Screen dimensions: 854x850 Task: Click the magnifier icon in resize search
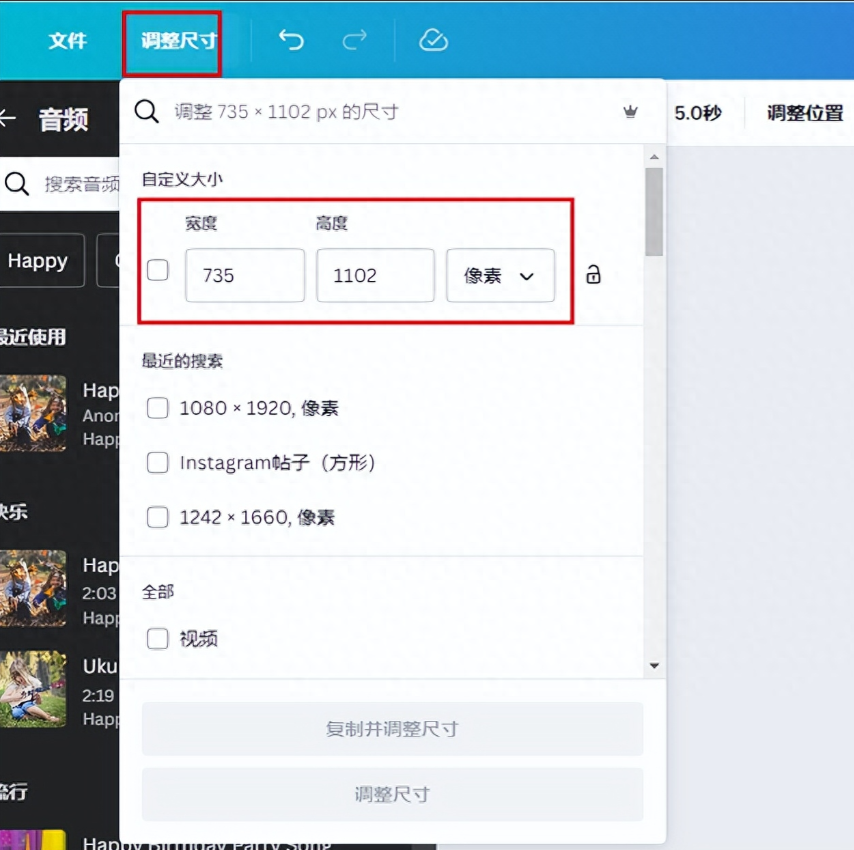pyautogui.click(x=147, y=111)
